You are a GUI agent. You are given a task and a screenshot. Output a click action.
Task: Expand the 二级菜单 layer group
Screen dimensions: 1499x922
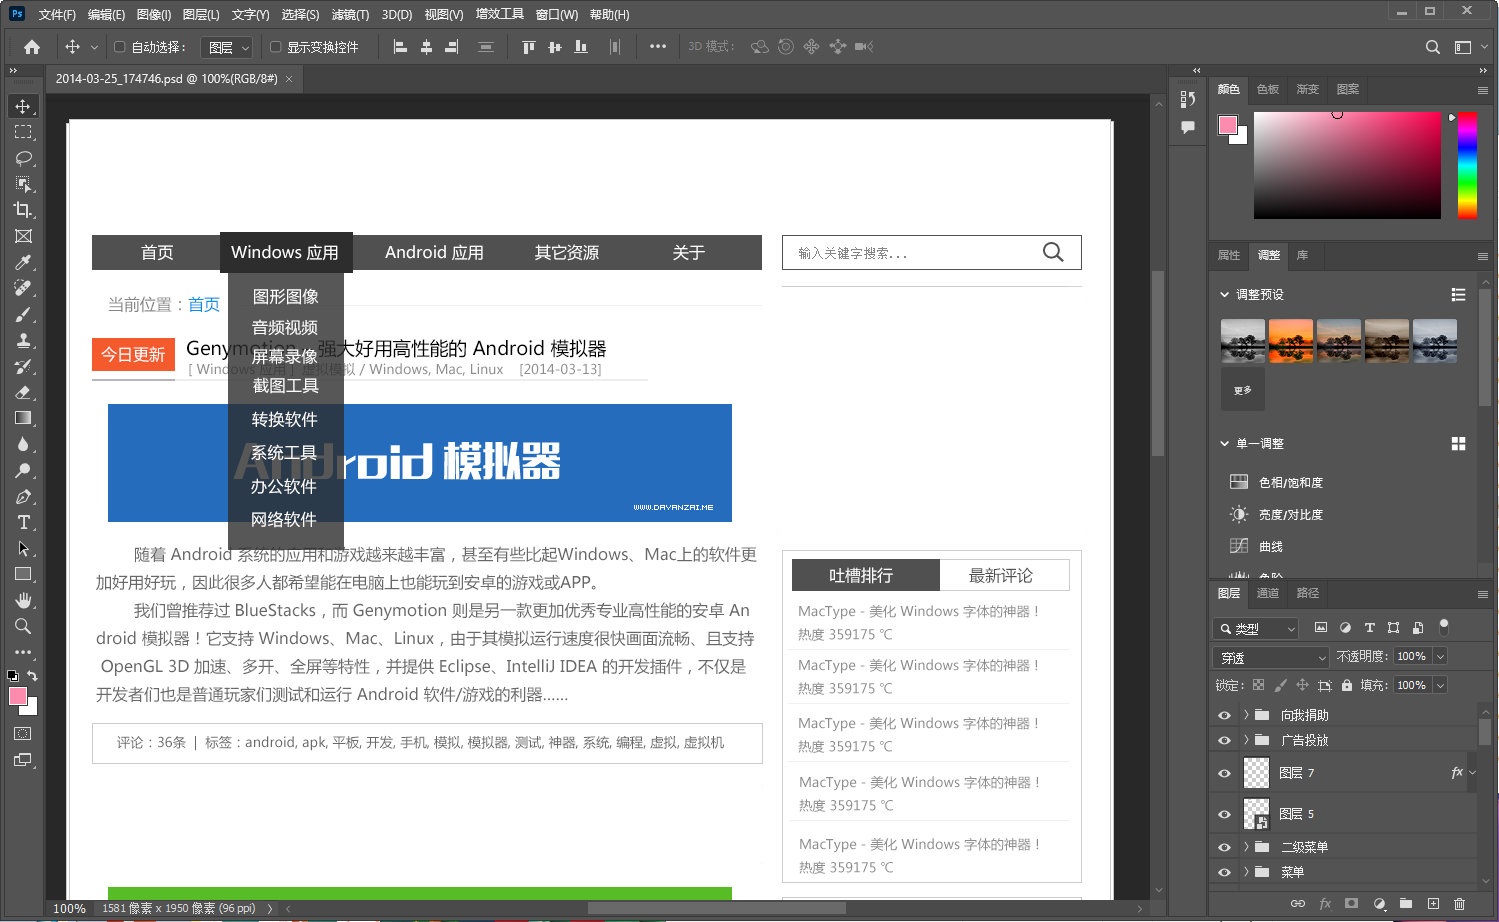[1246, 846]
